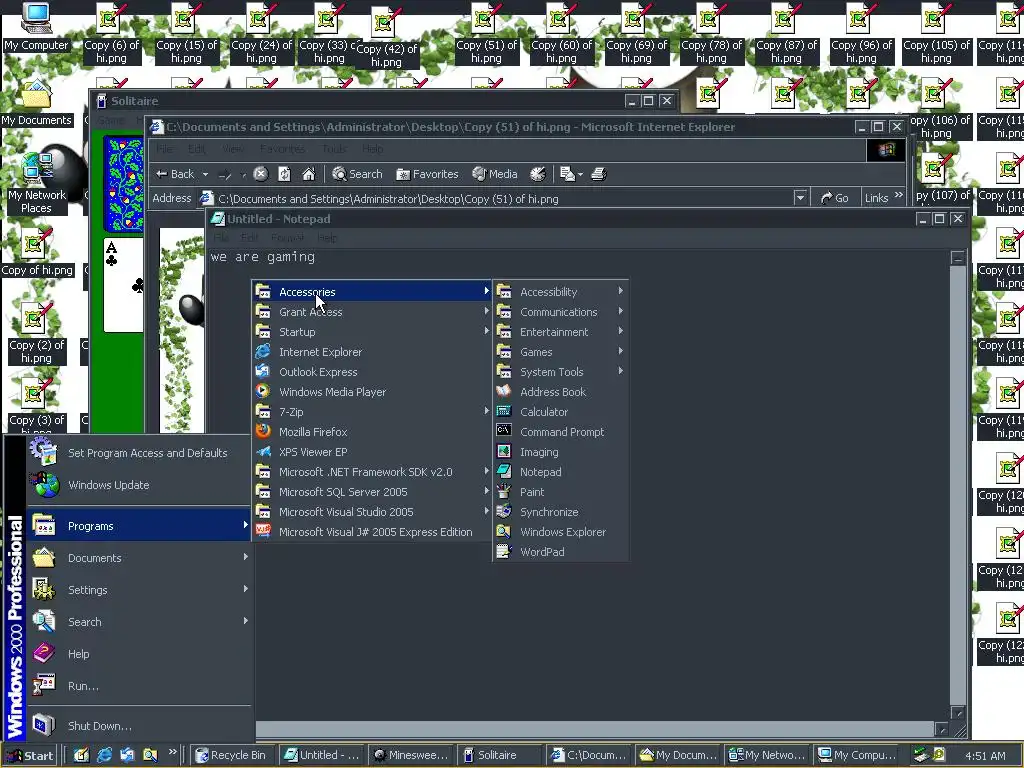Viewport: 1024px width, 768px height.
Task: Open Internet Explorer from Programs menu
Action: [372, 352]
